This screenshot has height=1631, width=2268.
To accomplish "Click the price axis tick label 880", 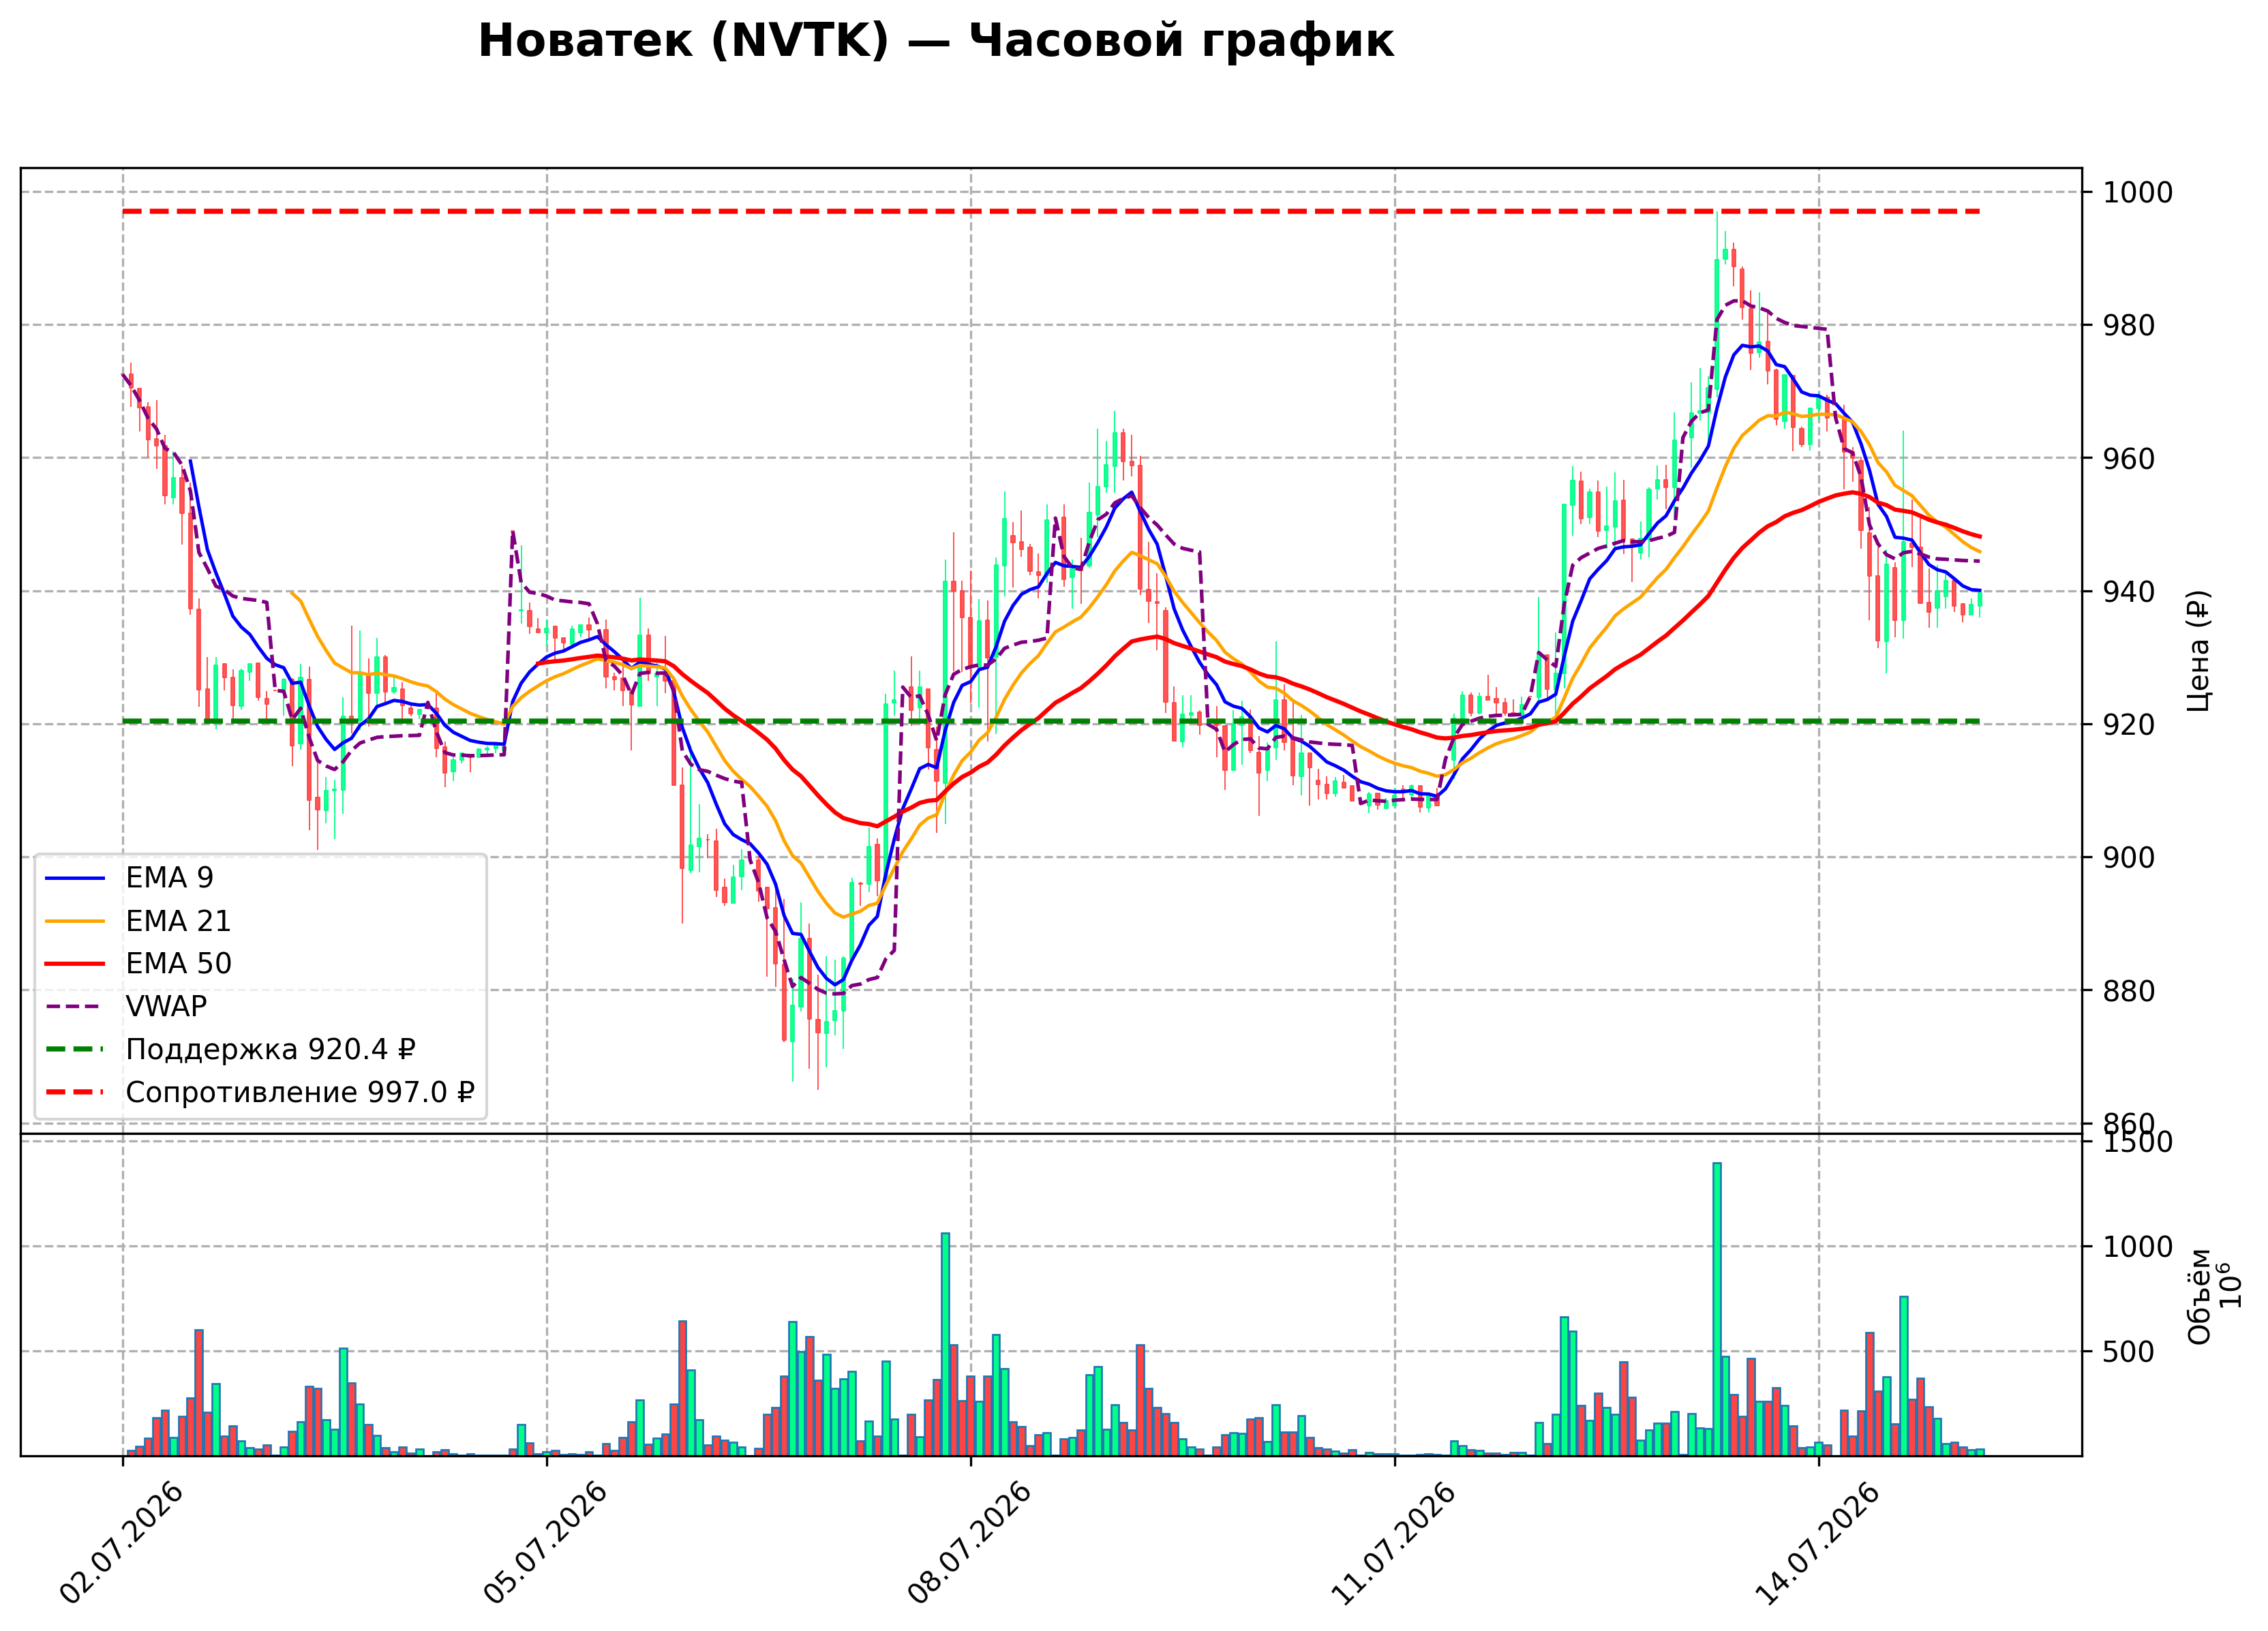I will (x=2129, y=990).
